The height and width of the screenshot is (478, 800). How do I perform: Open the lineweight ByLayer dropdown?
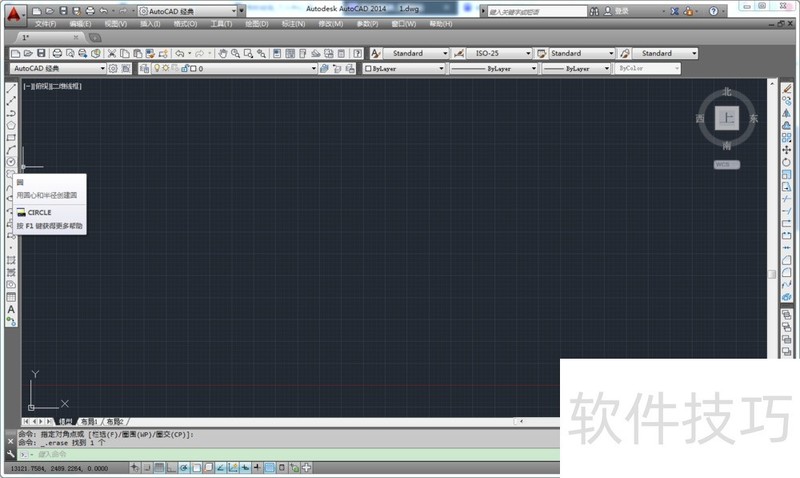pyautogui.click(x=607, y=68)
